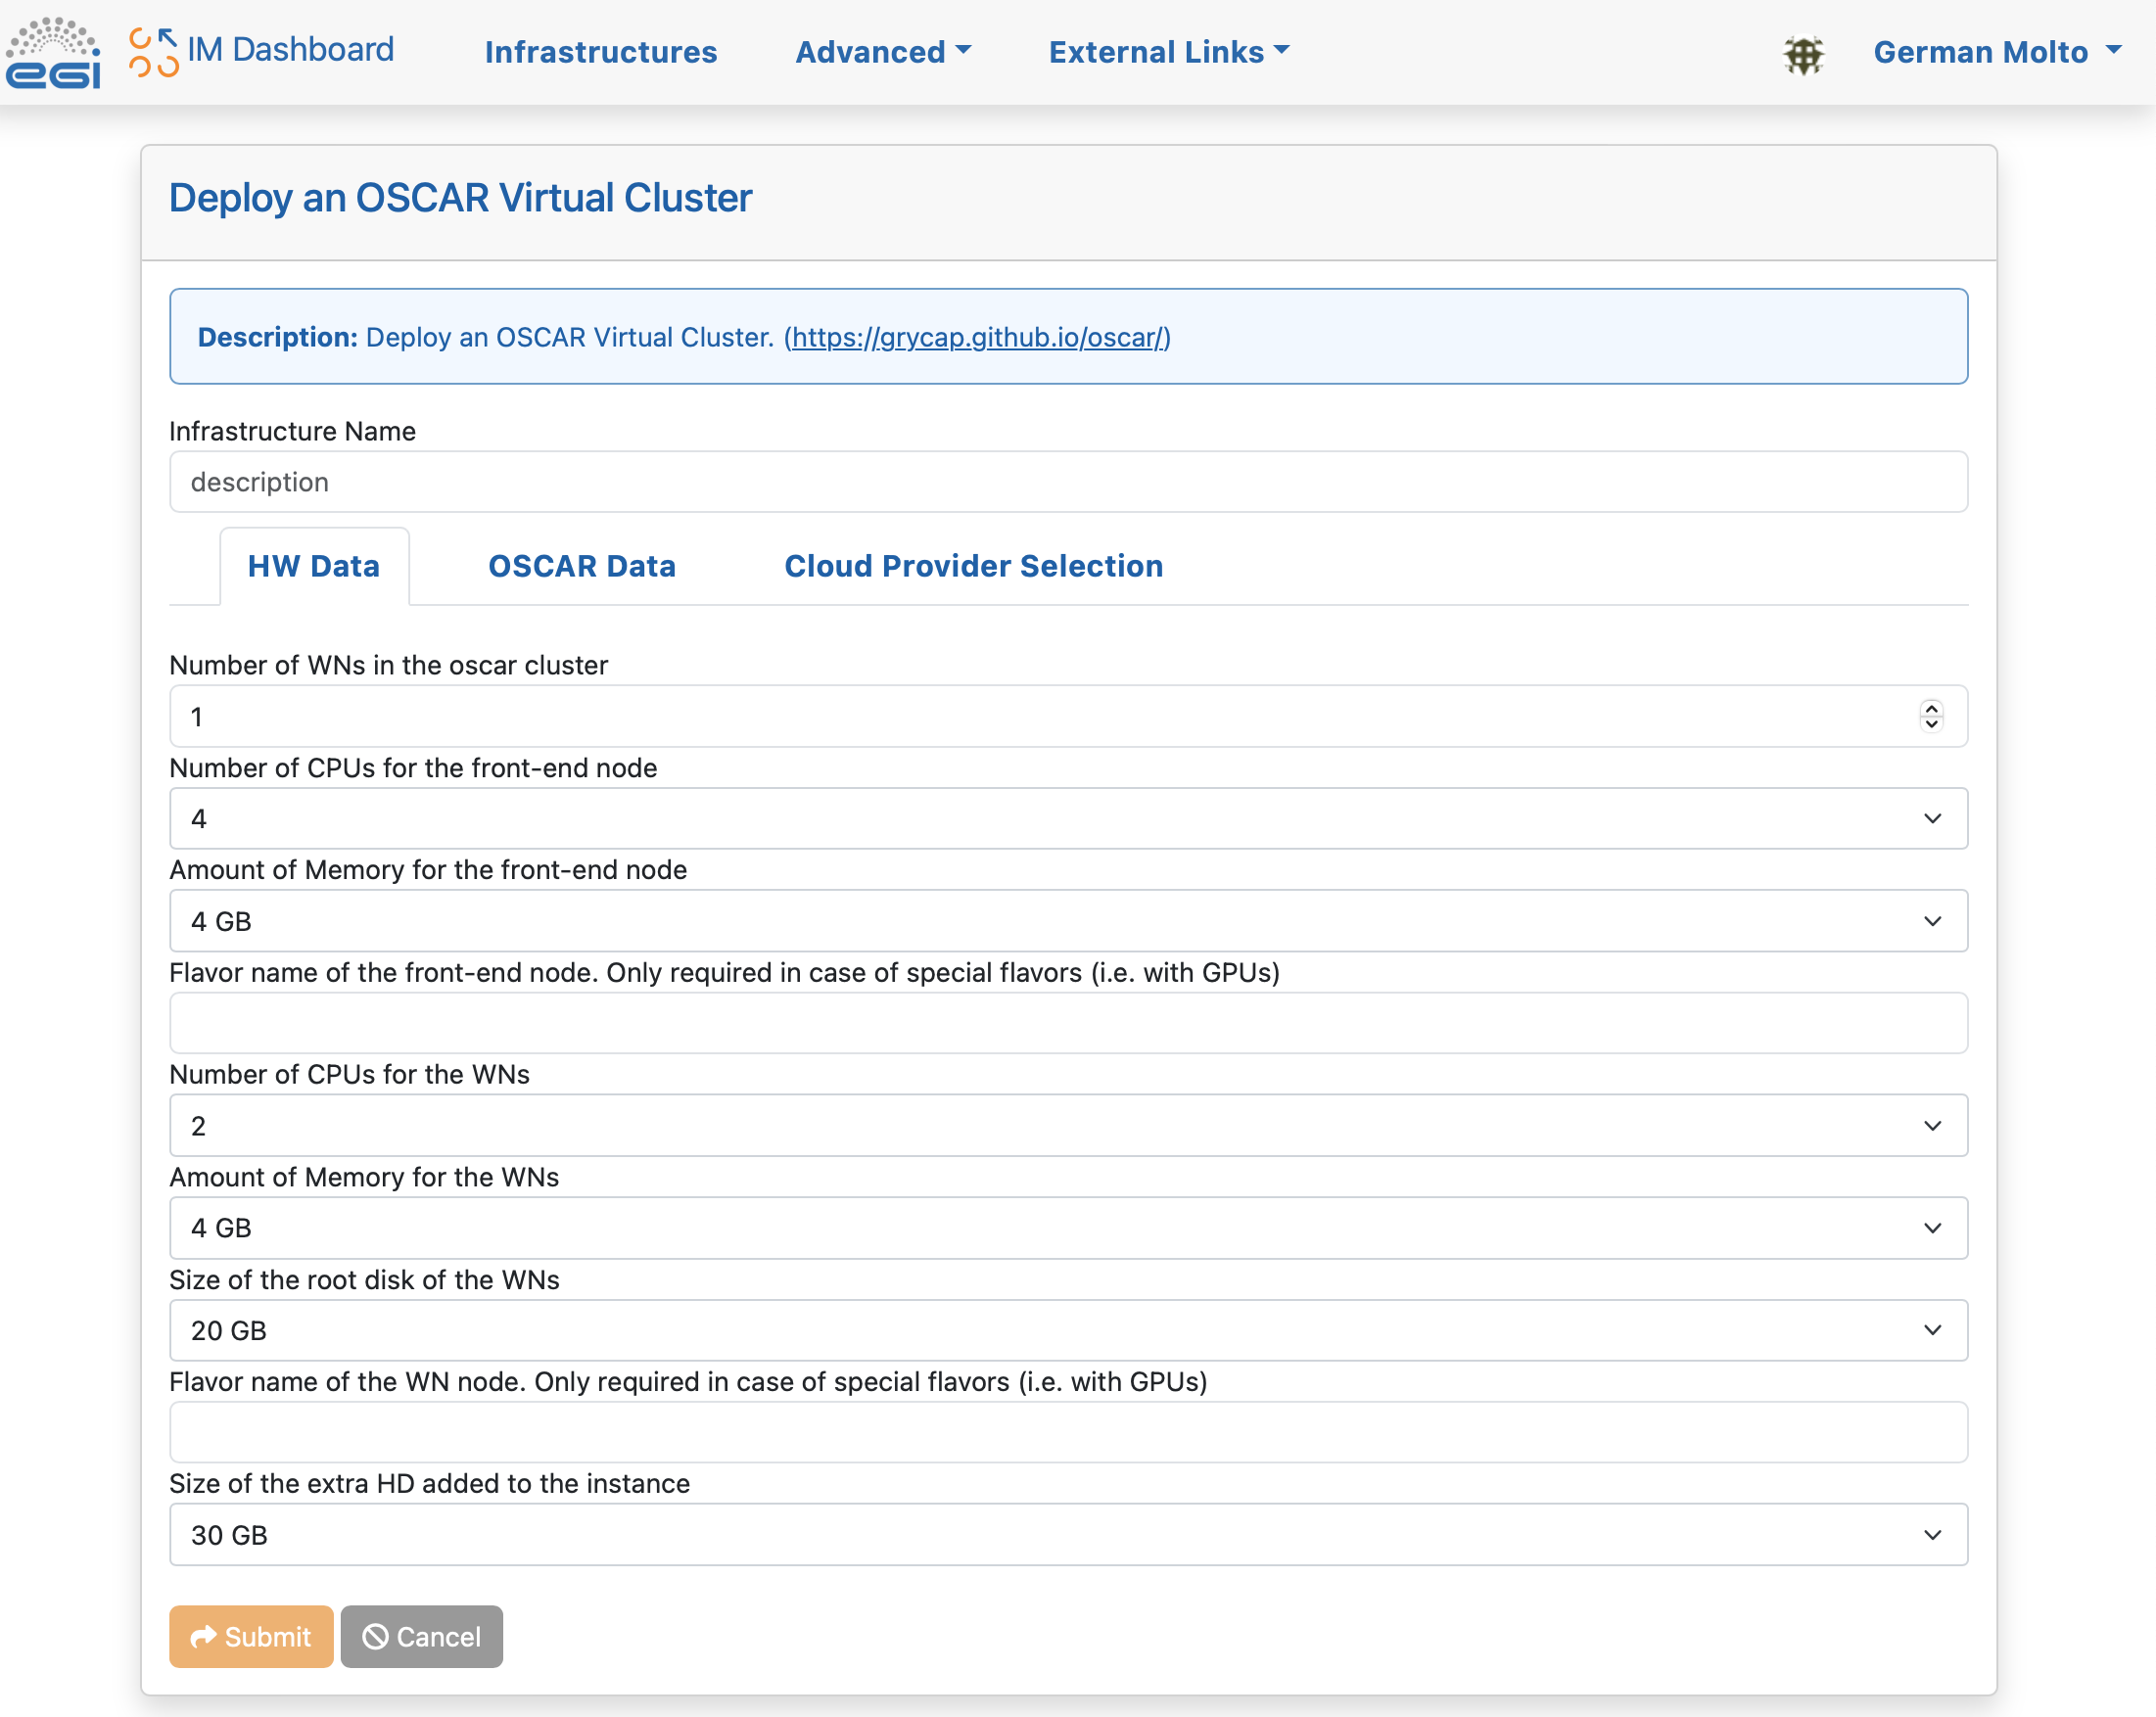The image size is (2156, 1717).
Task: Increment the number of WNs stepper
Action: 1931,708
